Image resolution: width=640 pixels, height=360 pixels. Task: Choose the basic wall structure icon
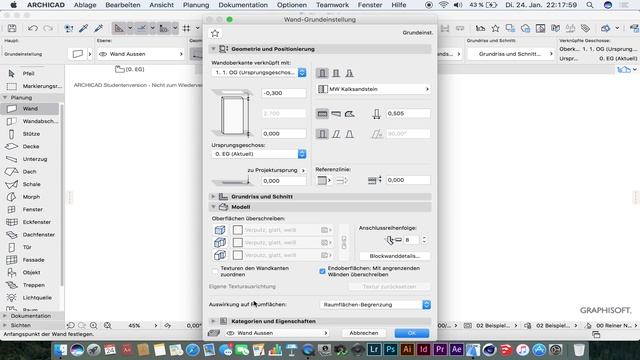point(322,73)
